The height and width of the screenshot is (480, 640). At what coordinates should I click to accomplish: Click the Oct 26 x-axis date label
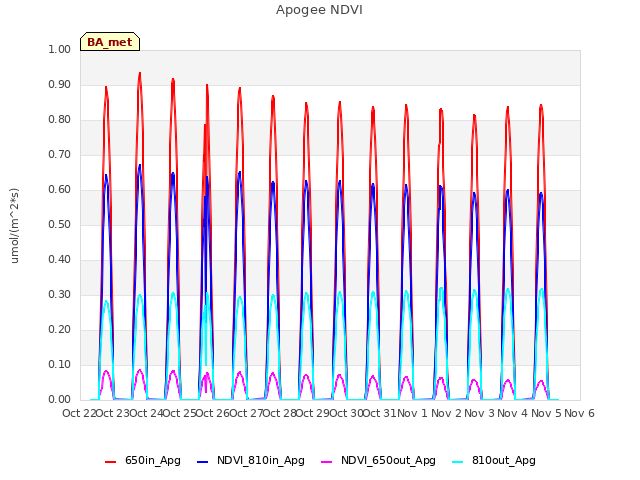[x=213, y=413]
